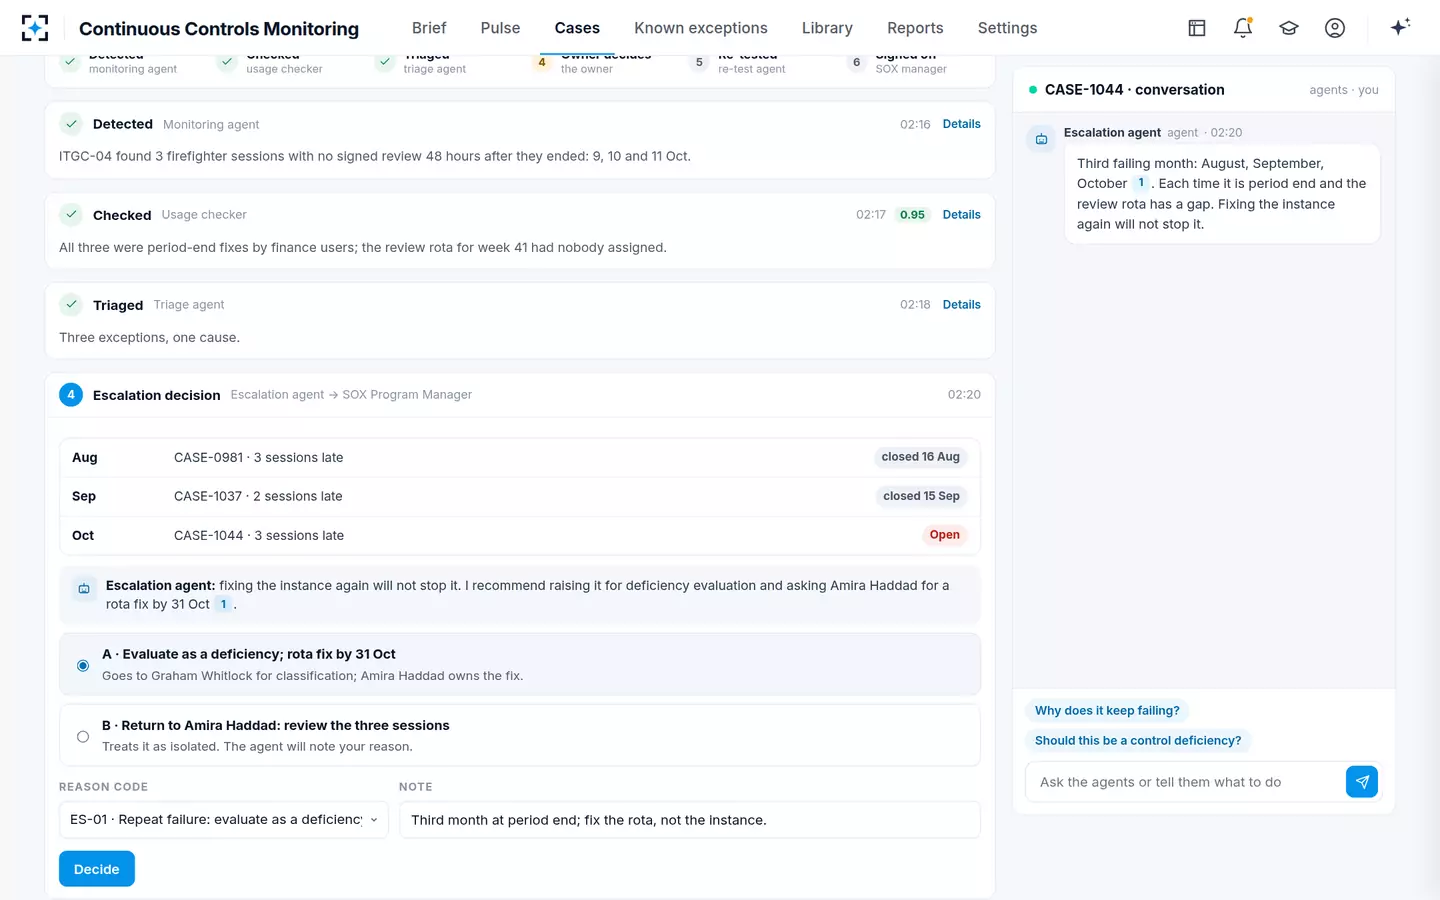Open the Settings tab

tap(1007, 28)
